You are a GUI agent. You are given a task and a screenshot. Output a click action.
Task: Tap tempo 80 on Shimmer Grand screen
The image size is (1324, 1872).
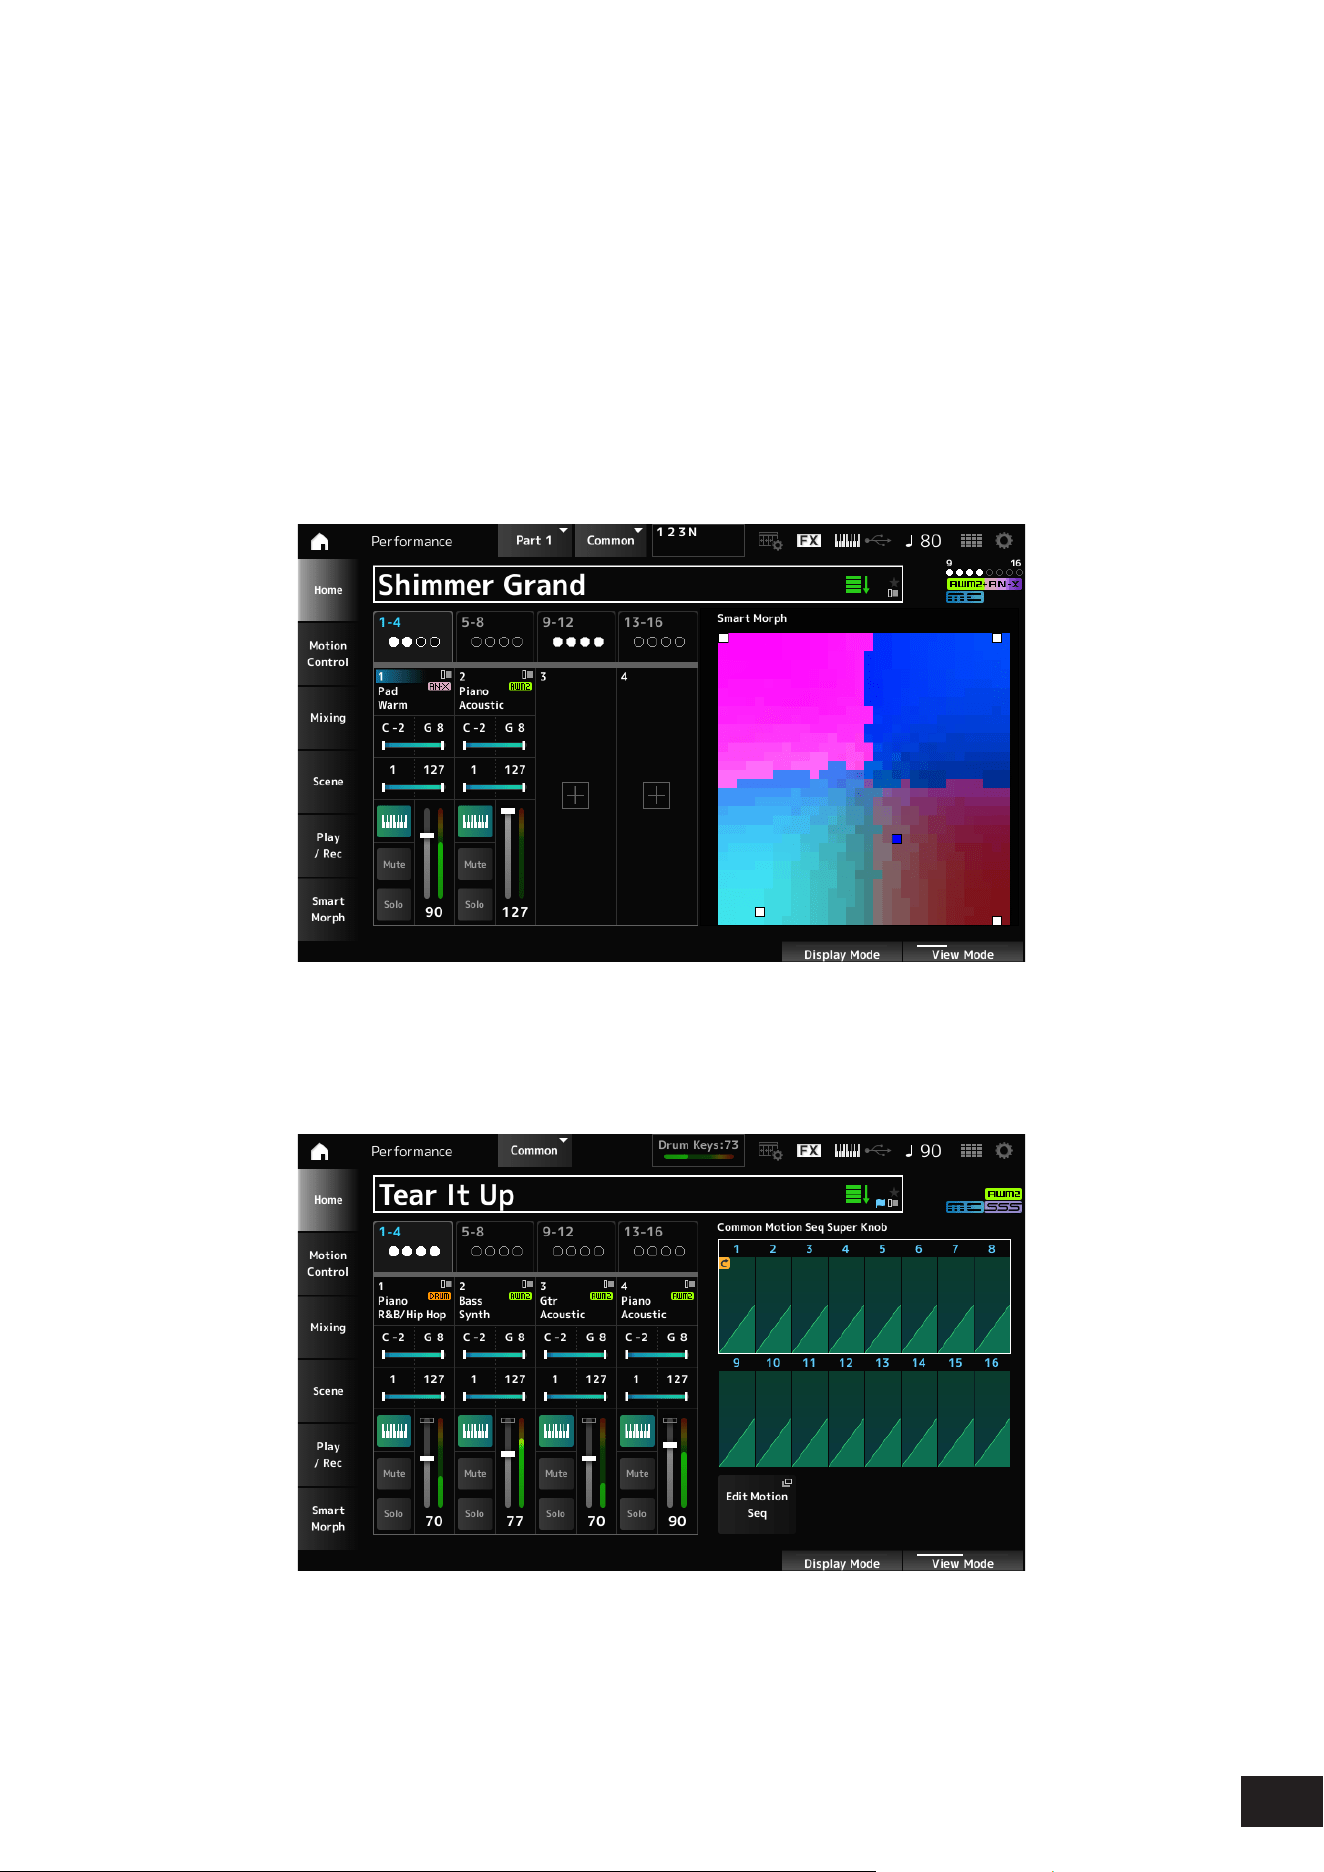coord(924,541)
